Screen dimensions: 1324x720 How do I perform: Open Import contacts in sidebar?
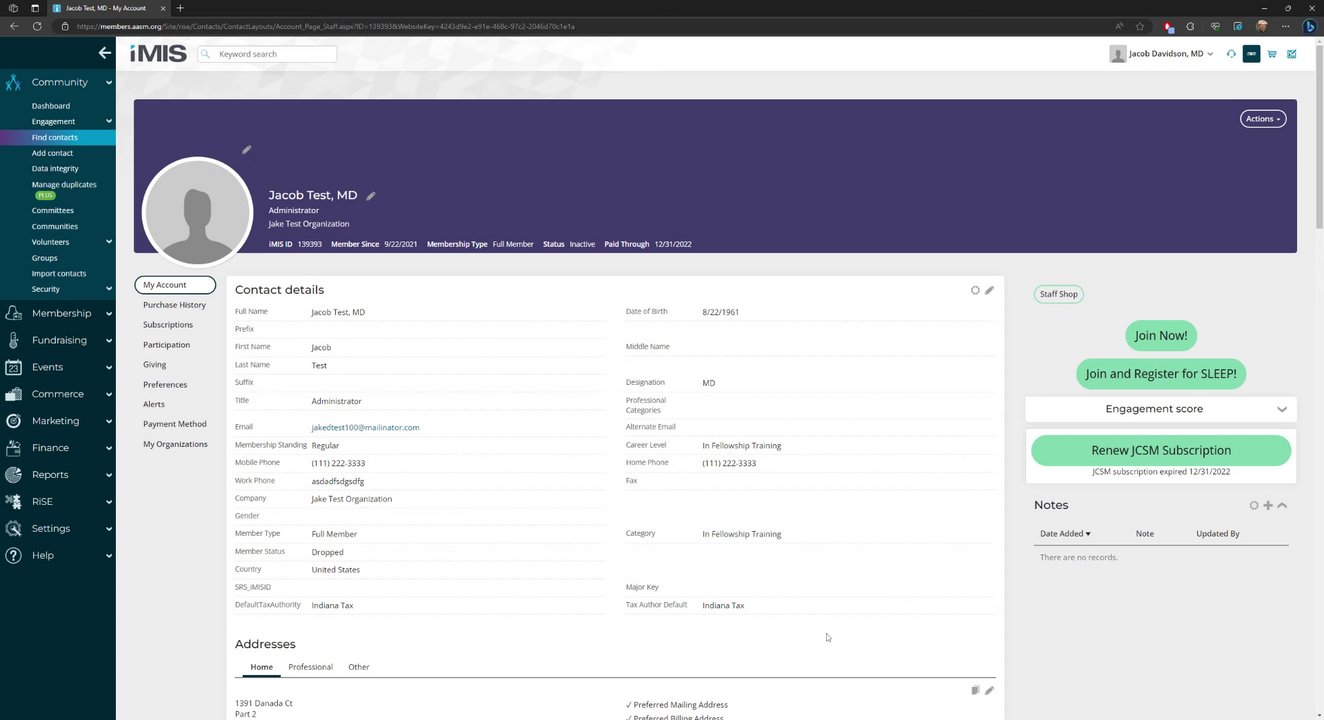pyautogui.click(x=59, y=273)
